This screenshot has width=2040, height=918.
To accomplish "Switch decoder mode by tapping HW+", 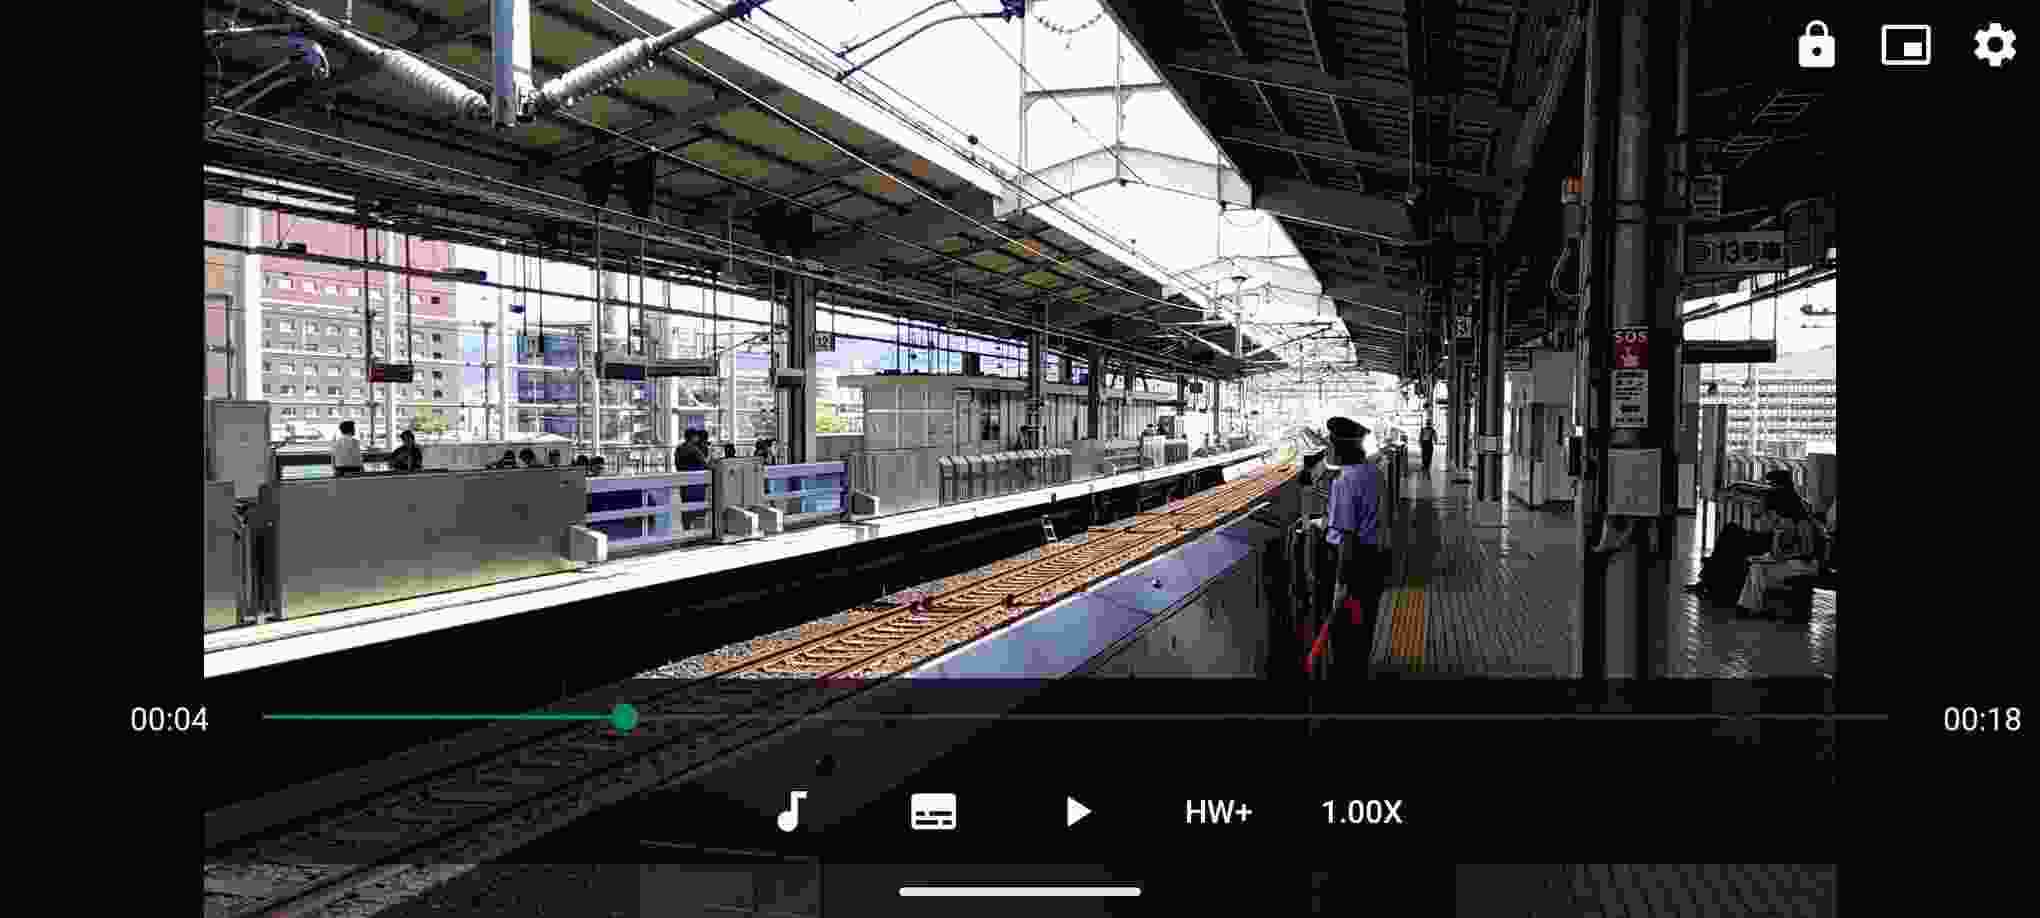I will pyautogui.click(x=1221, y=813).
